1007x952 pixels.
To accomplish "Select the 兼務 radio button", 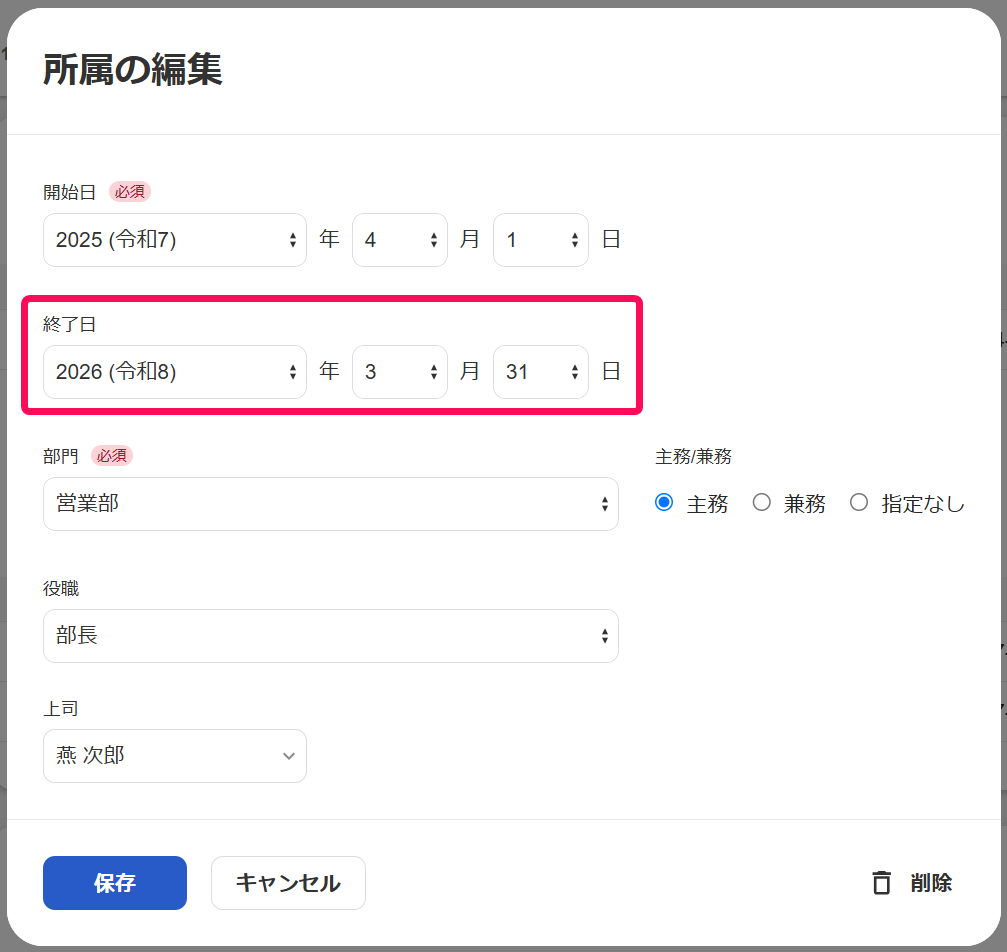I will pos(761,503).
